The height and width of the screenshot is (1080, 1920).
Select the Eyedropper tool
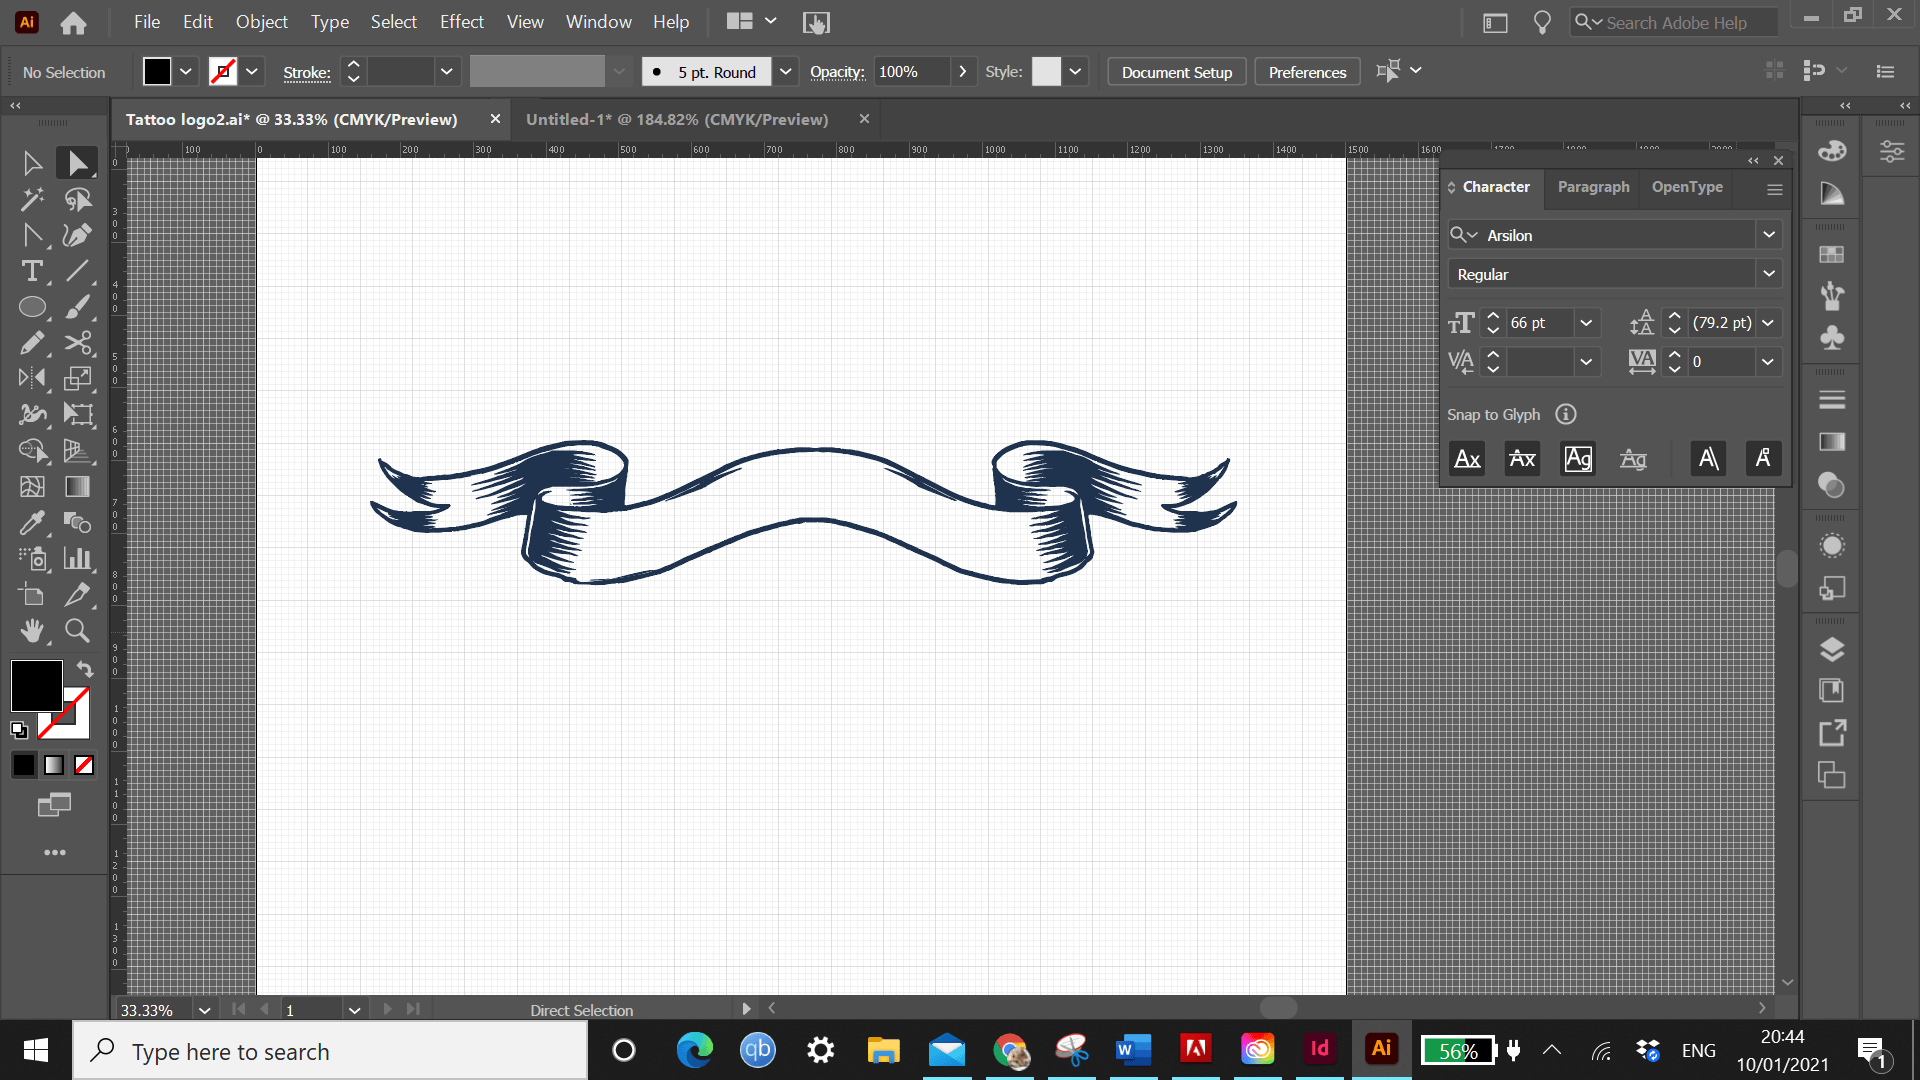coord(32,522)
